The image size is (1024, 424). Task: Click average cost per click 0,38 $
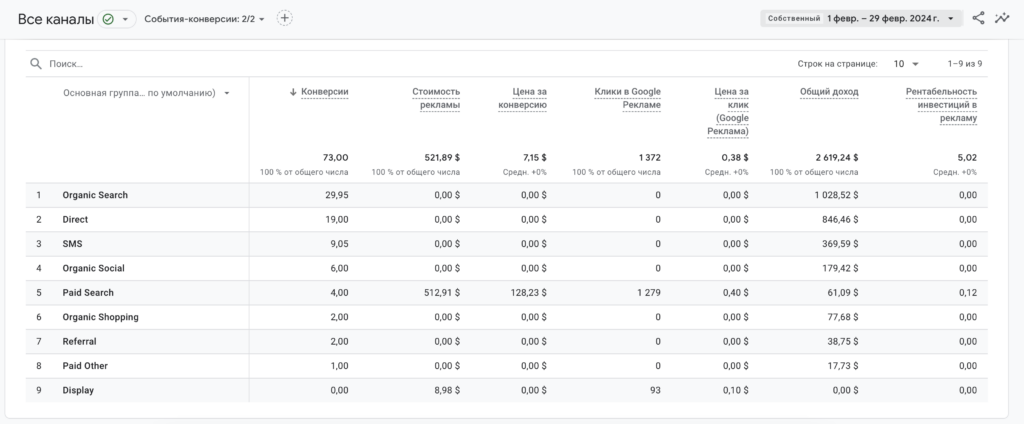point(735,157)
